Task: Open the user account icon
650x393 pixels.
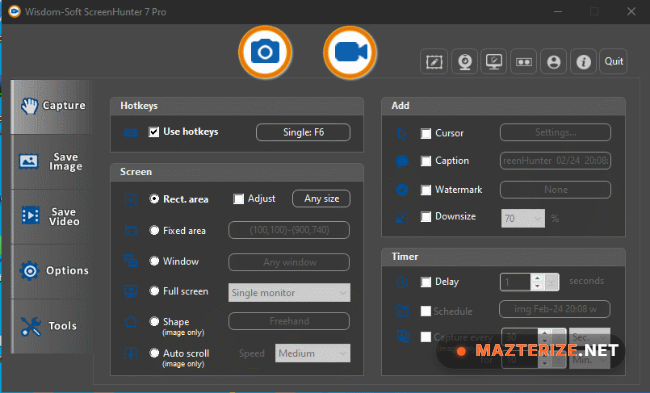Action: pos(553,61)
